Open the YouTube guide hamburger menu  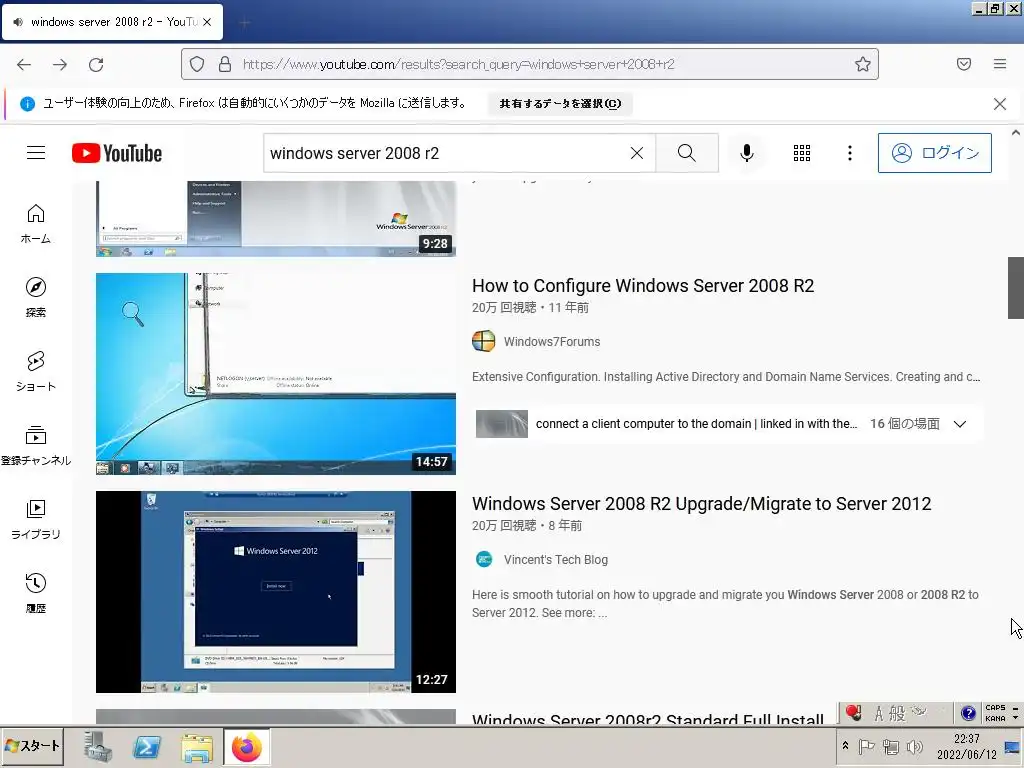point(36,153)
